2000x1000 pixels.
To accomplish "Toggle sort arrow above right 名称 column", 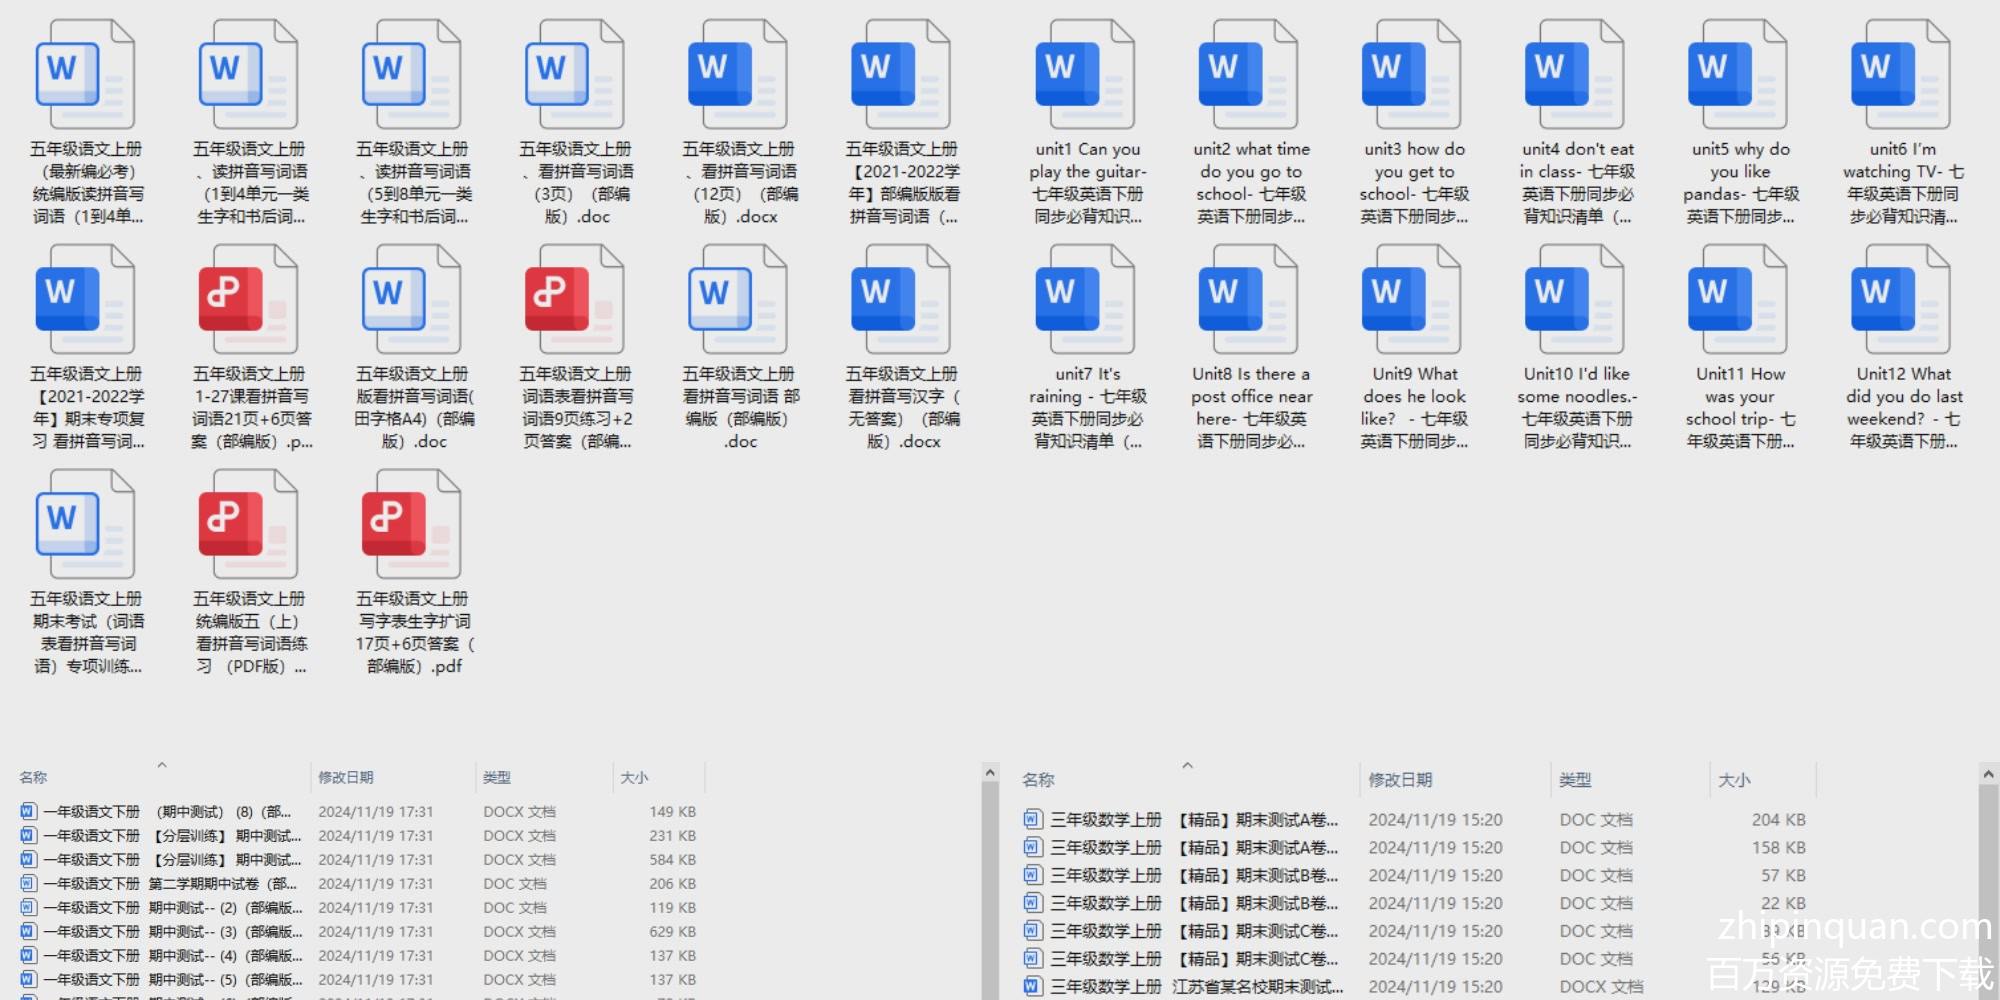I will pyautogui.click(x=1188, y=766).
